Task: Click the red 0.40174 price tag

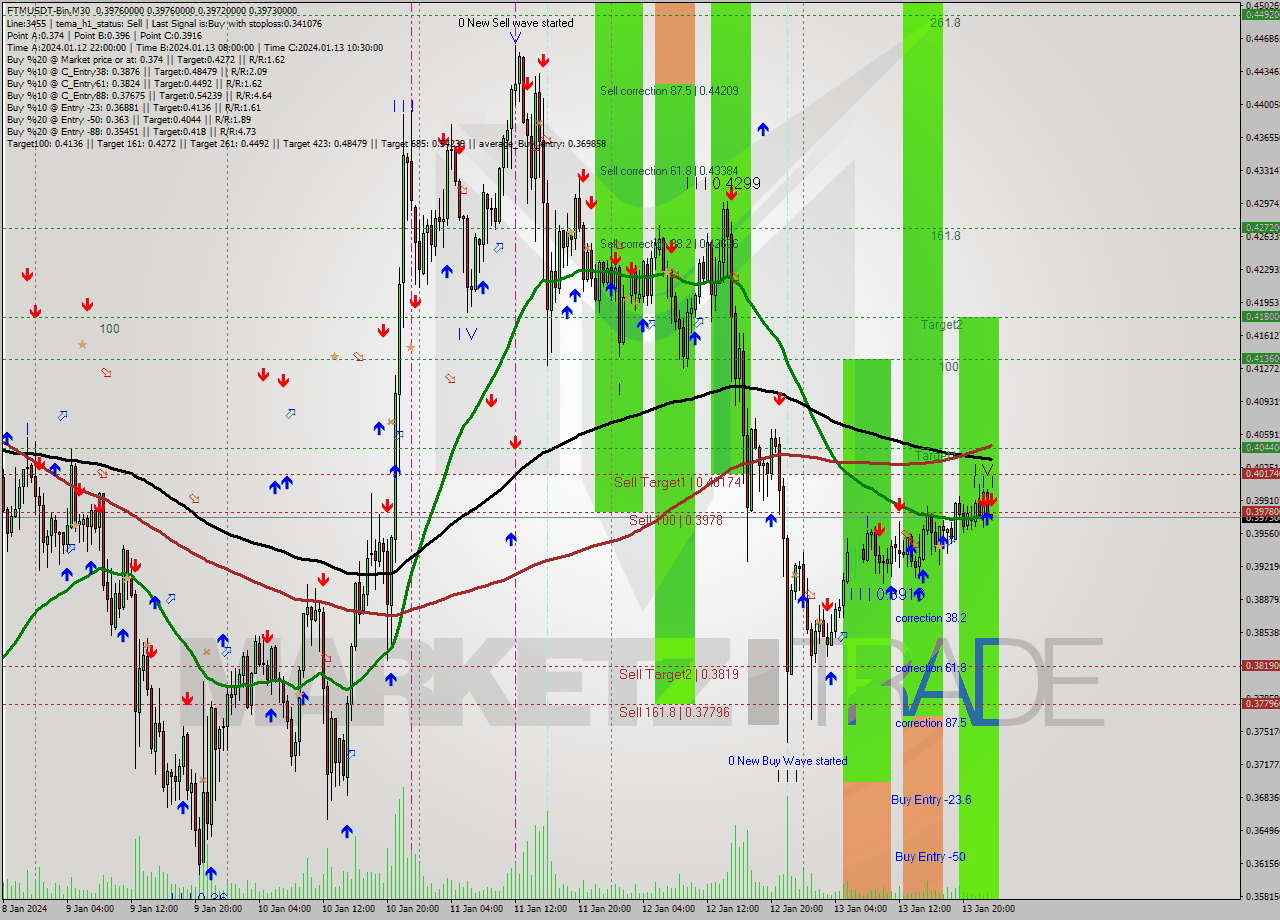Action: tap(1260, 473)
